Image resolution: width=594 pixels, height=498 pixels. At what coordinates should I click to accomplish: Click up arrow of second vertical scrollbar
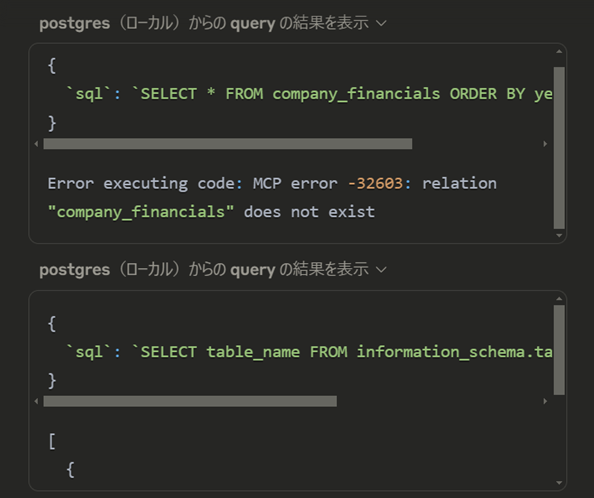pyautogui.click(x=559, y=299)
